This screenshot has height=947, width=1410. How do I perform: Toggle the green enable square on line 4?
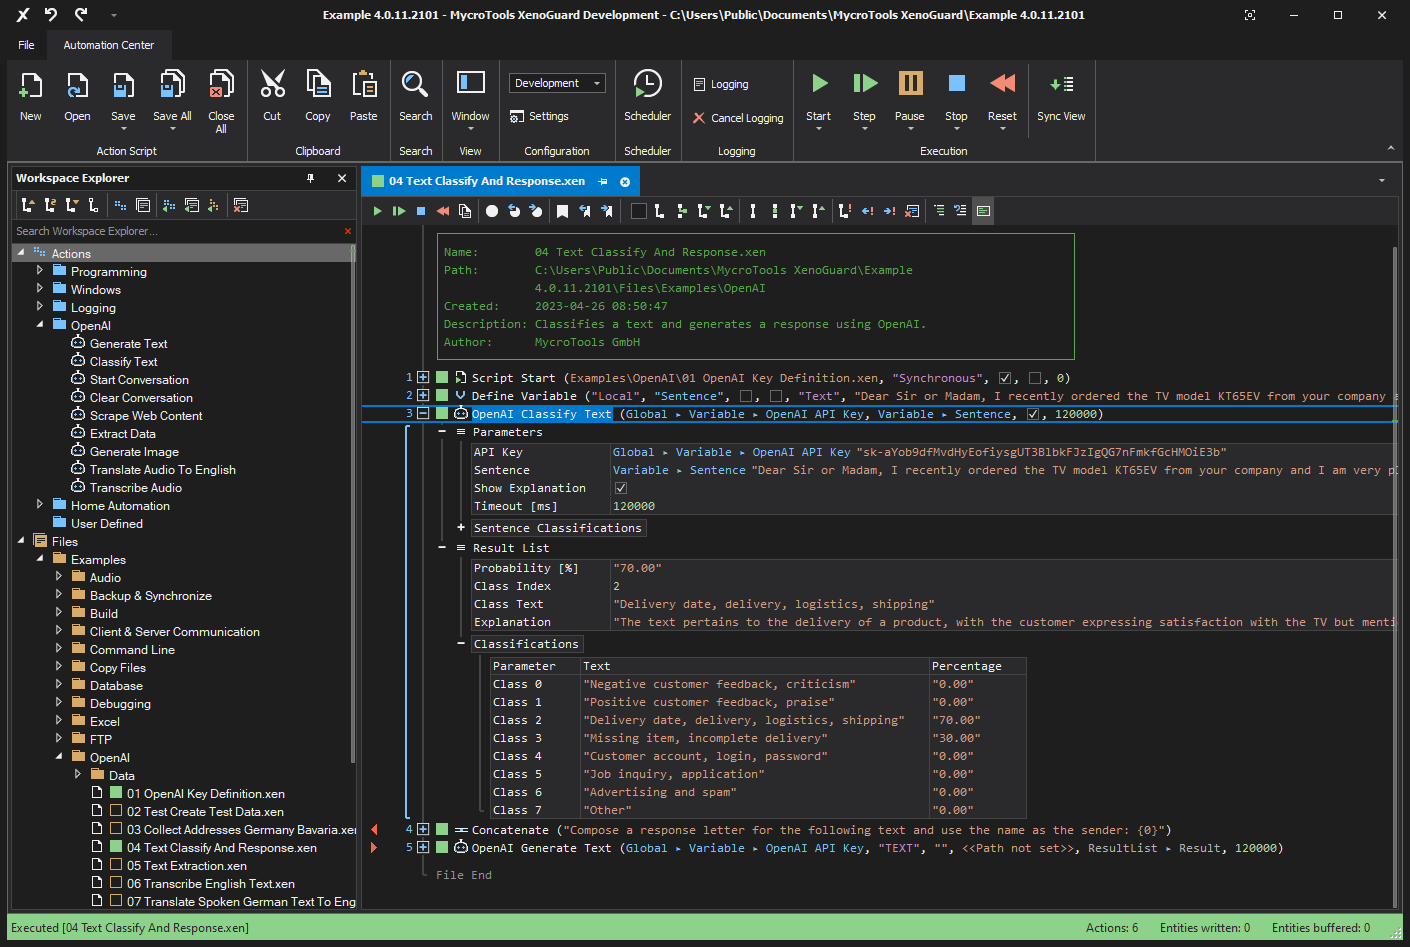(442, 829)
